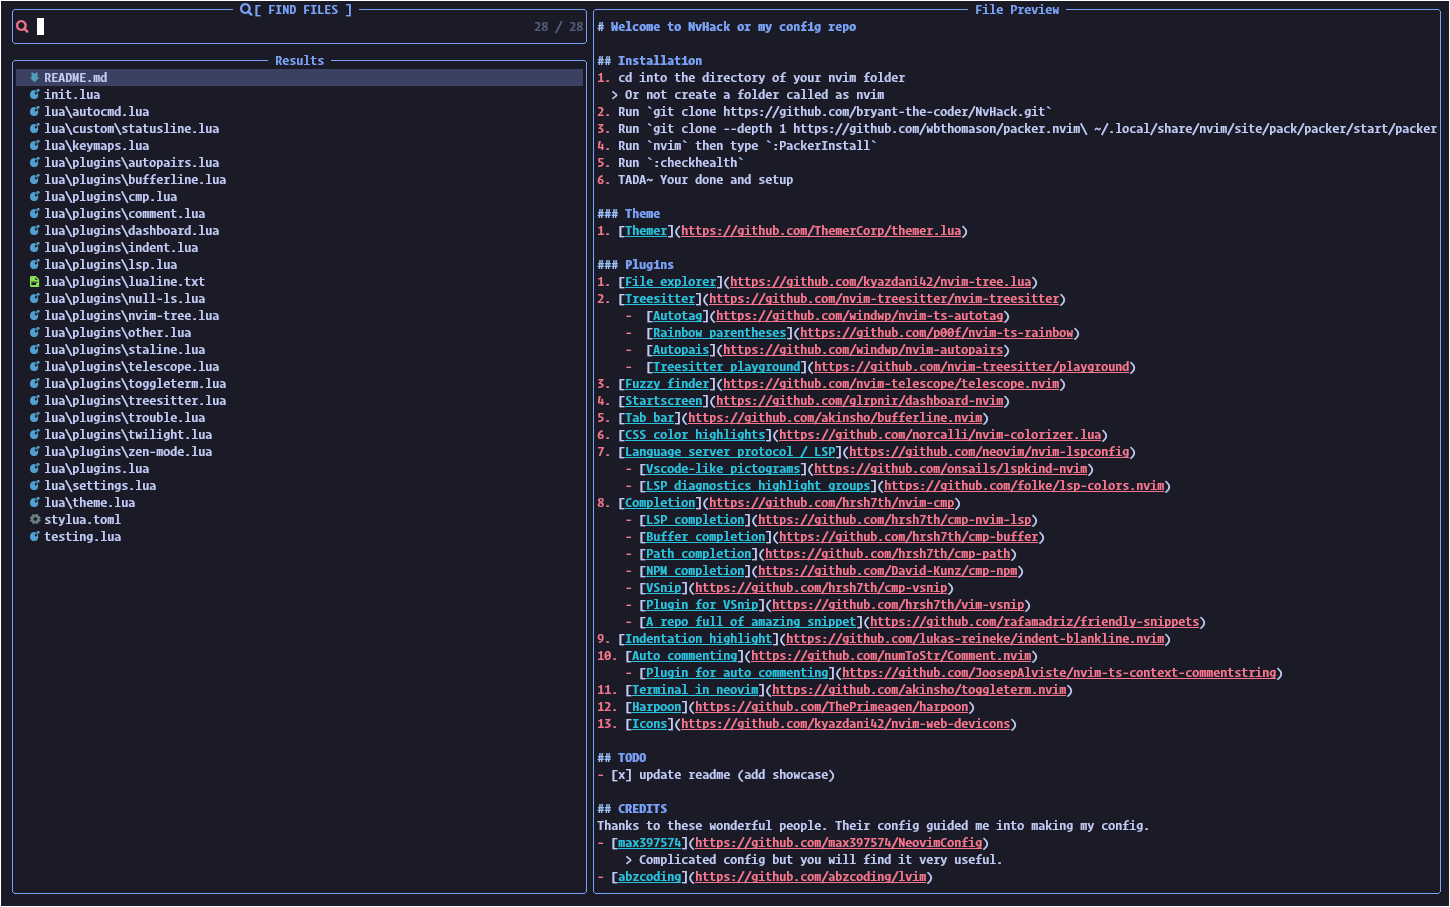Click the '## TODO' heading in preview
The image size is (1450, 907).
click(x=622, y=758)
